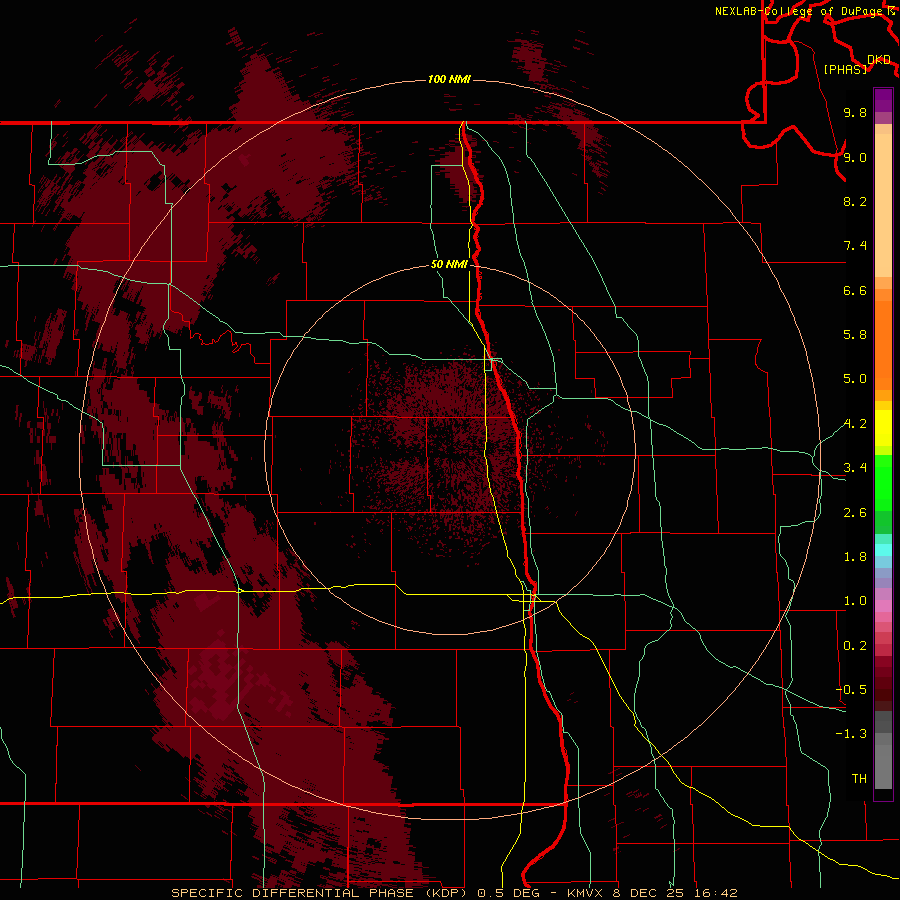The height and width of the screenshot is (900, 900).
Task: Click the cyan color bar segment
Action: (x=883, y=550)
